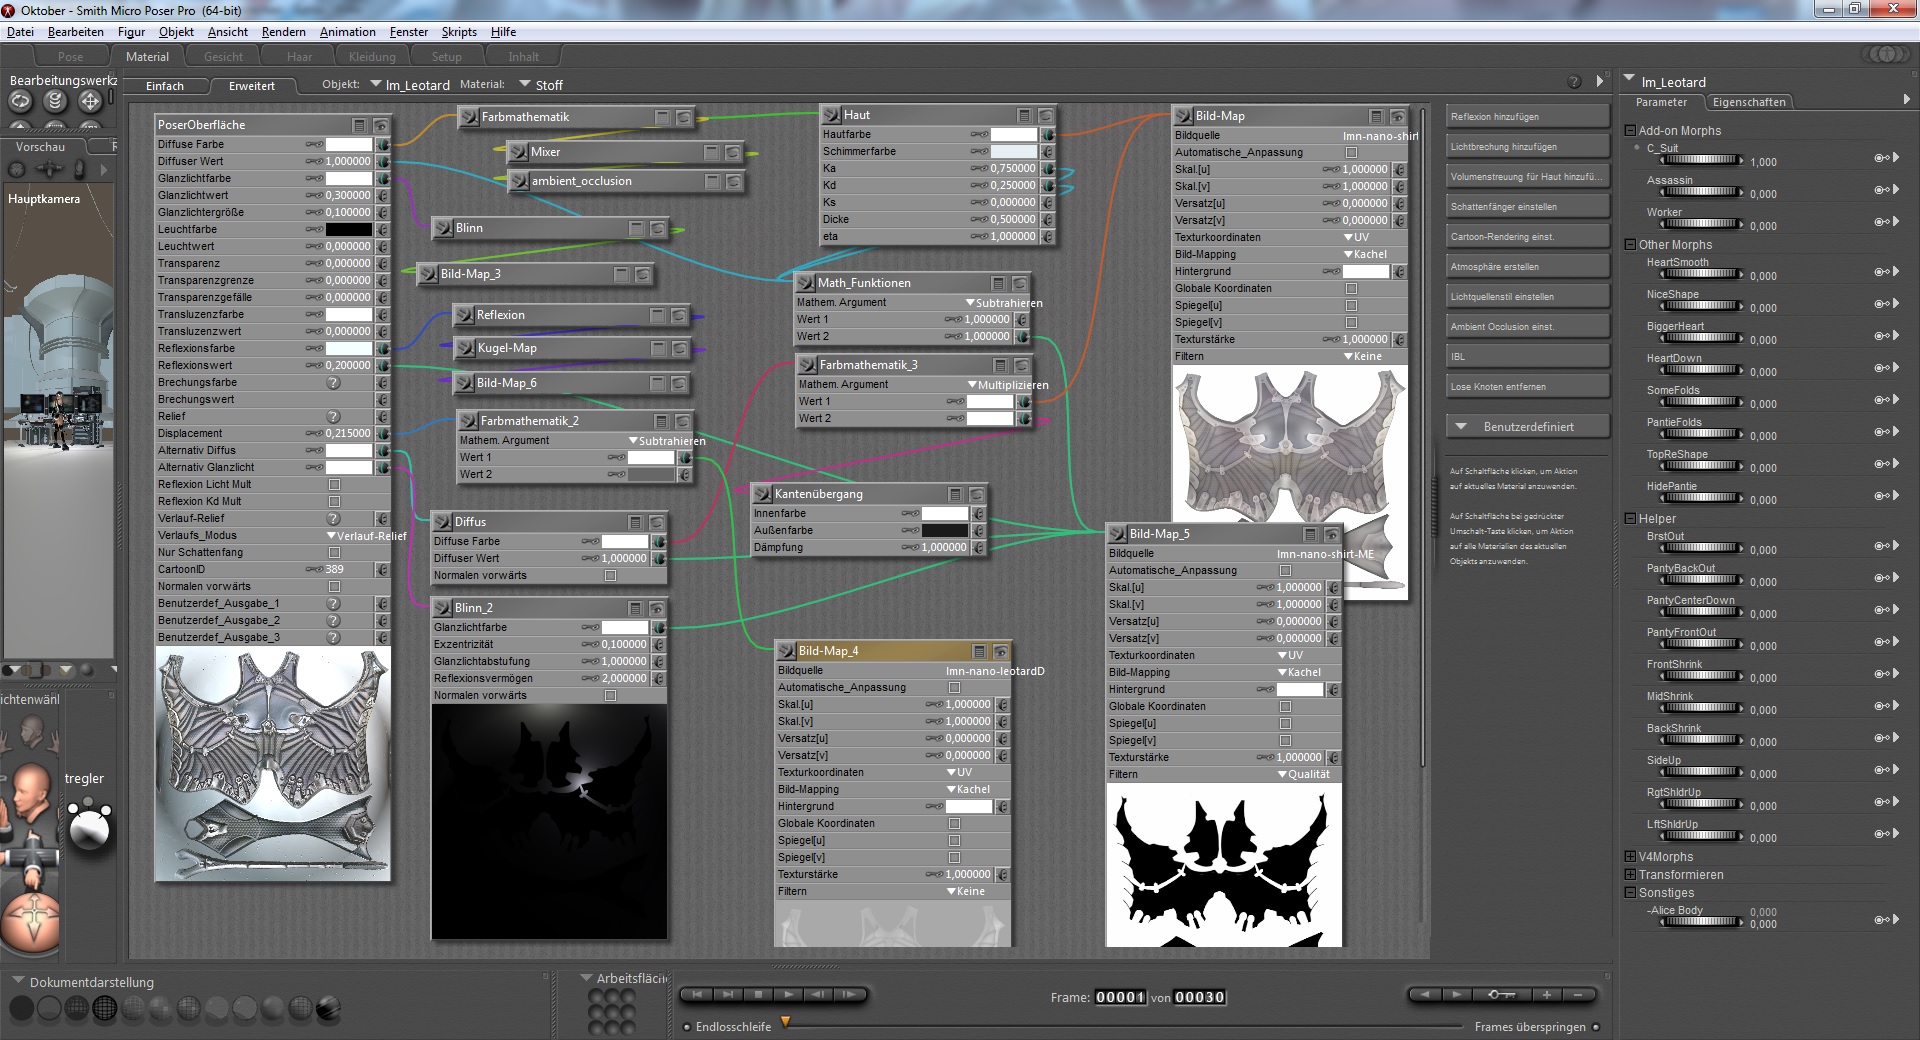Toggle preview eye on PoserOberfläche node

tap(381, 125)
